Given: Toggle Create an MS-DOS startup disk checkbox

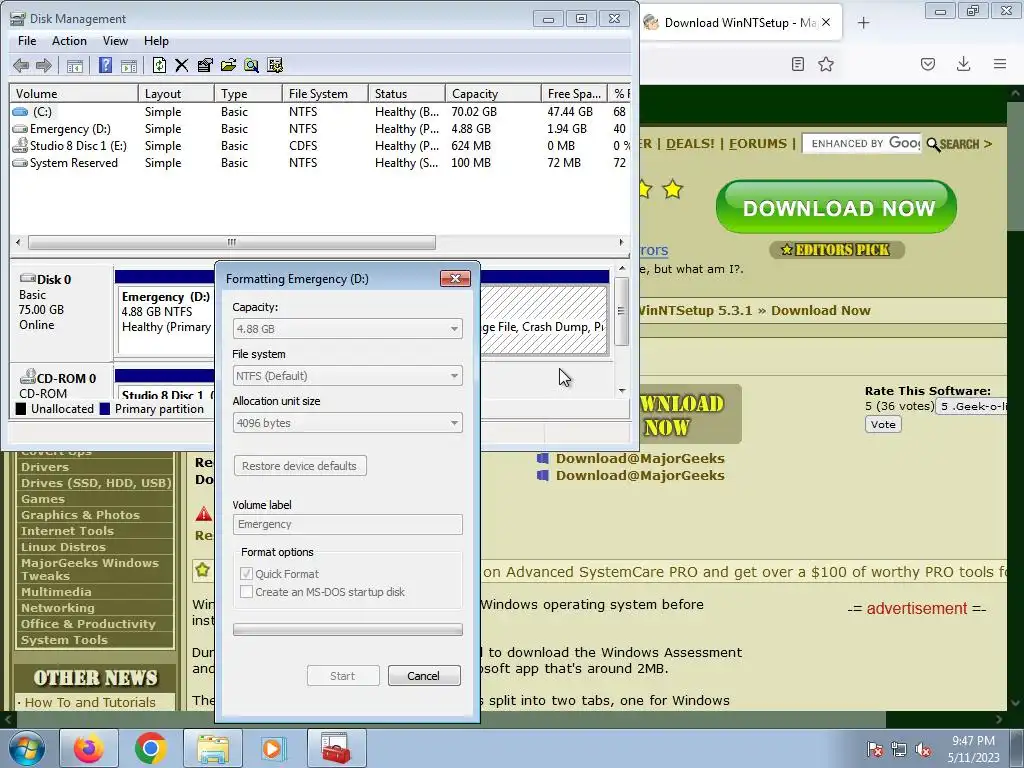Looking at the screenshot, I should point(246,592).
